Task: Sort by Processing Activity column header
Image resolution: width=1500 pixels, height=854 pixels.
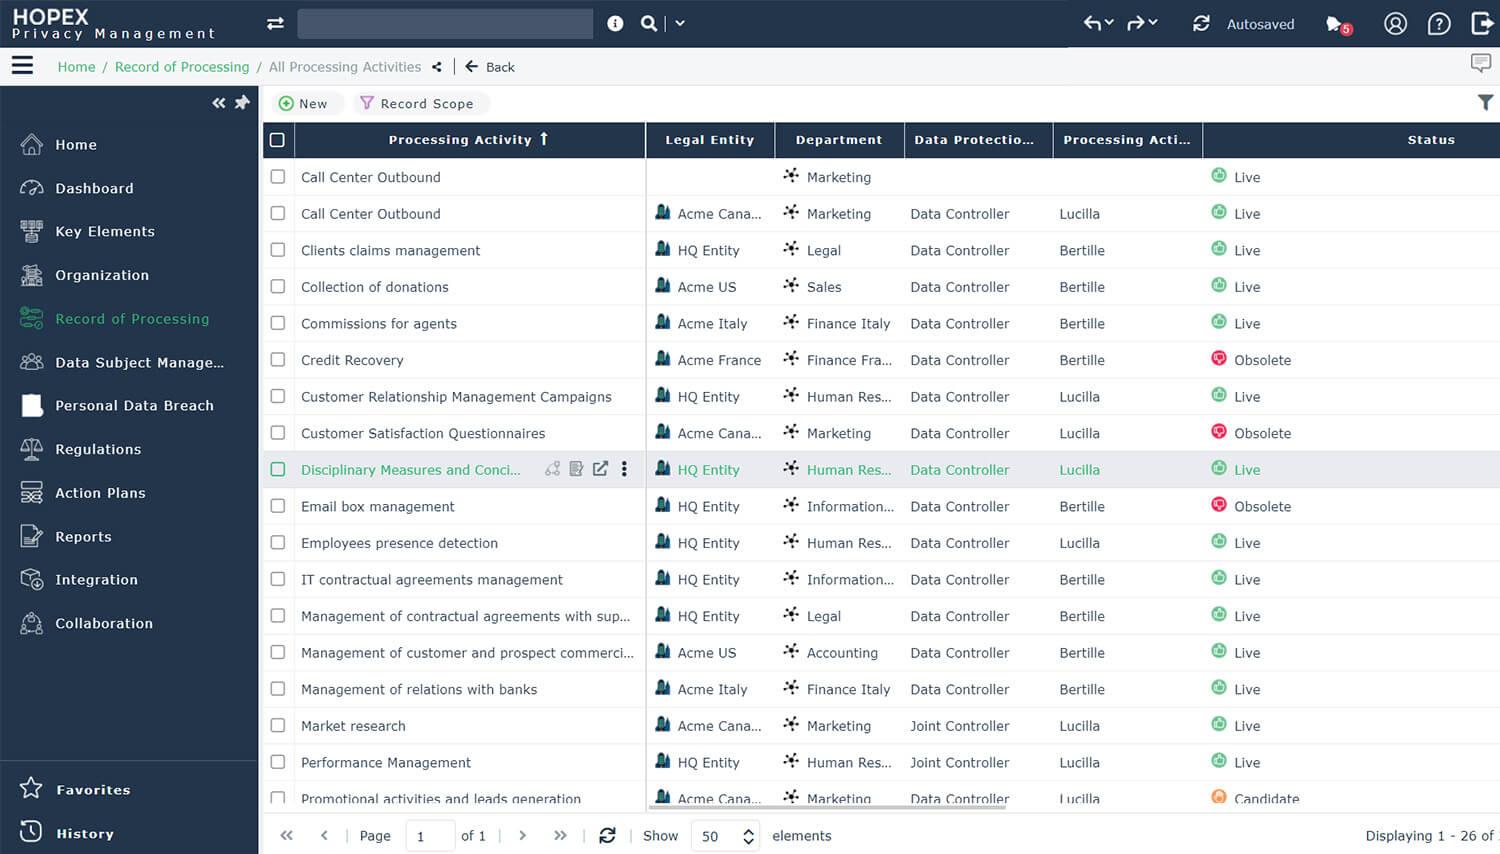Action: coord(468,140)
